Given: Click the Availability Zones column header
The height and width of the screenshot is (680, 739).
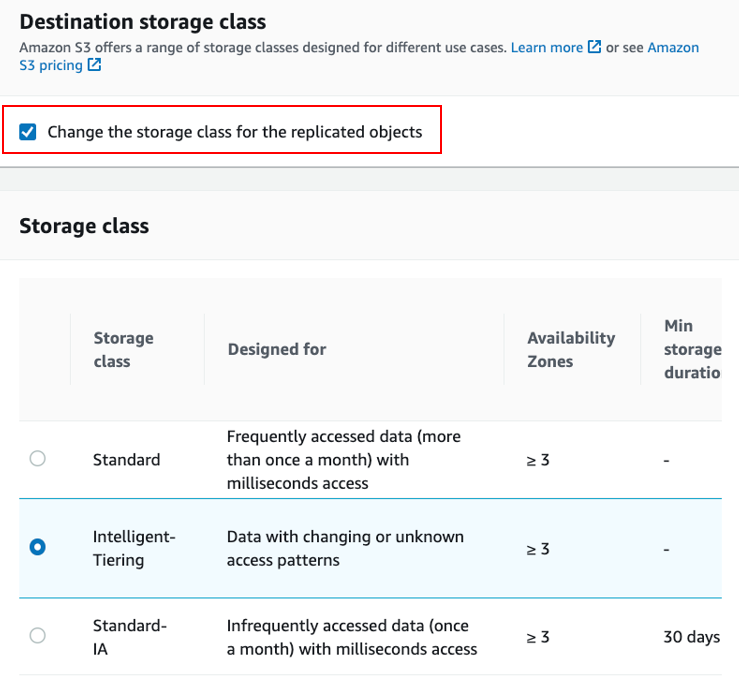Looking at the screenshot, I should (570, 349).
